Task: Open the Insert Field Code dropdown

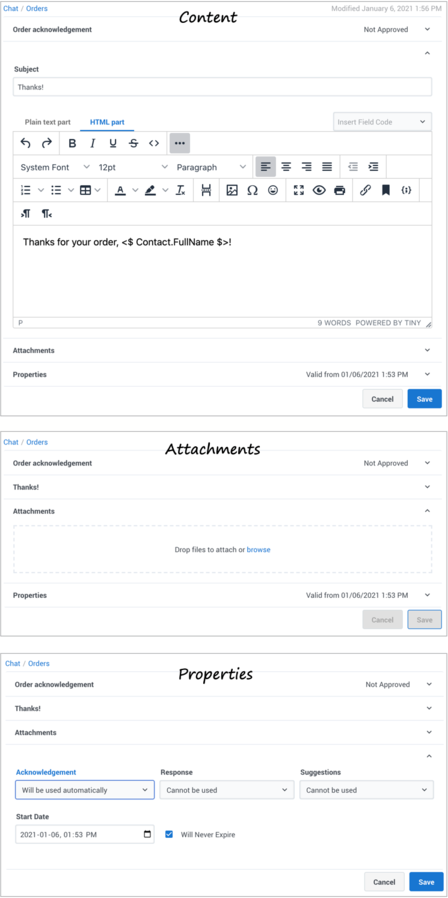Action: point(382,122)
